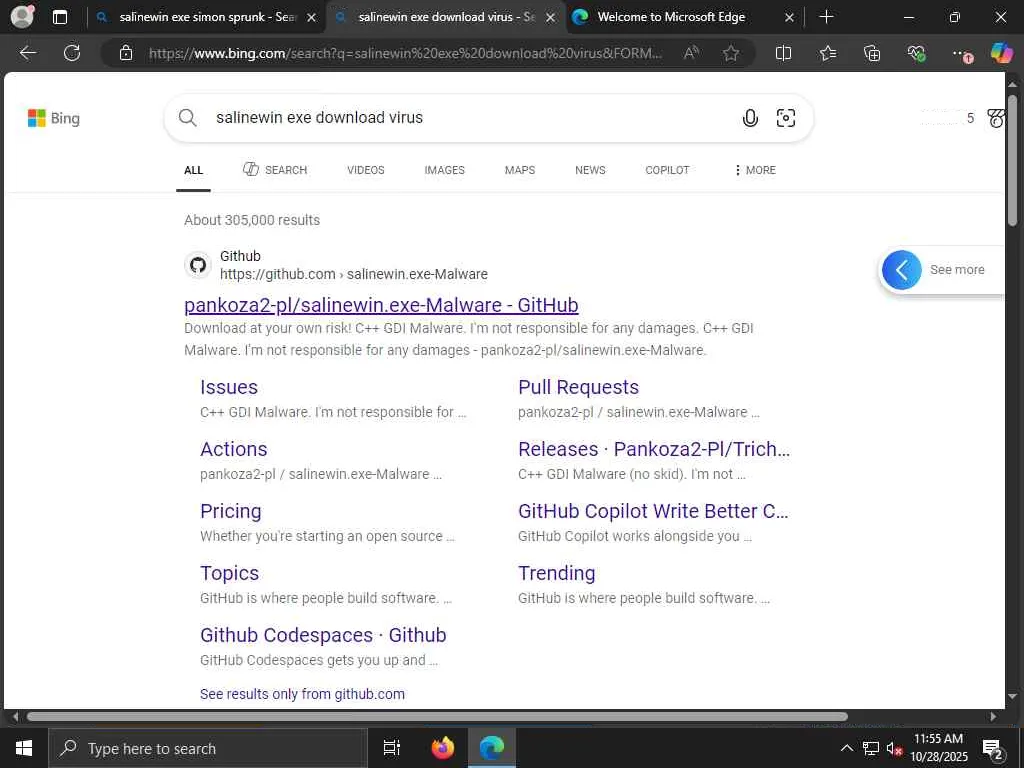Open the pankoza2-pl/salinewin.exe-Malware GitHub link

click(x=381, y=305)
